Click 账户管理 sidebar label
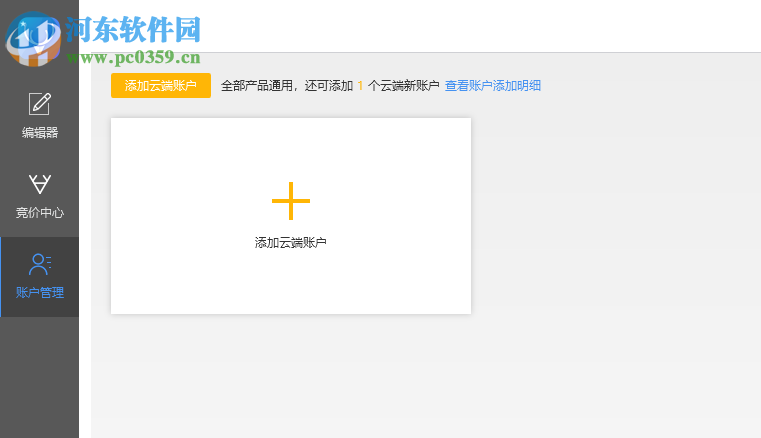This screenshot has width=761, height=438. [40, 292]
